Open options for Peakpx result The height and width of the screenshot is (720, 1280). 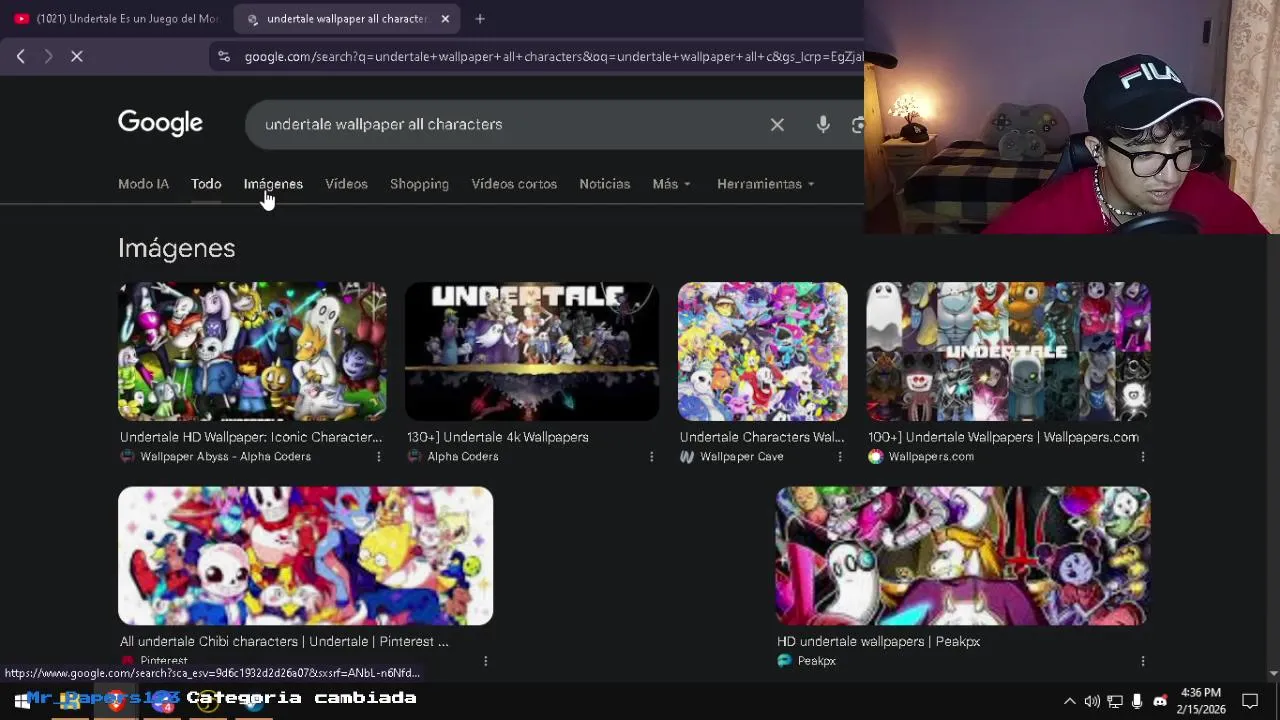pyautogui.click(x=1143, y=661)
